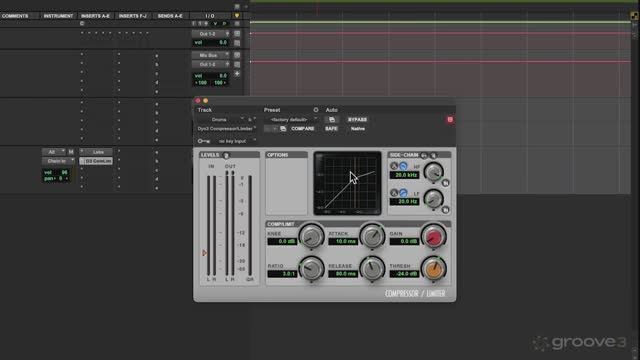
Task: Click the RATIO 3.0:1 value field
Action: tap(282, 274)
